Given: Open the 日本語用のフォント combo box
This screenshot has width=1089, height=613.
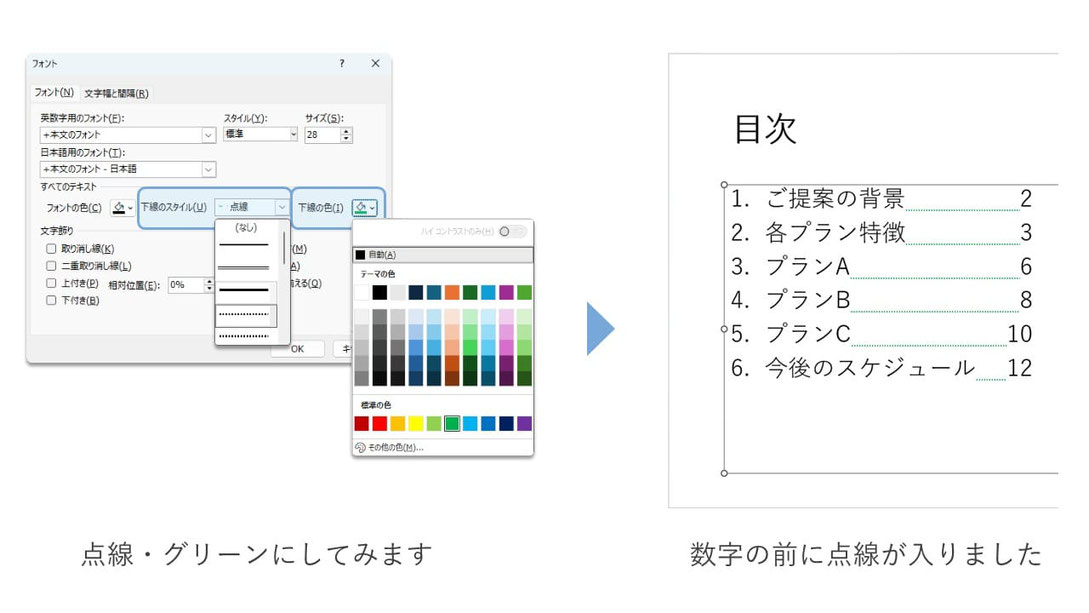Looking at the screenshot, I should [128, 169].
